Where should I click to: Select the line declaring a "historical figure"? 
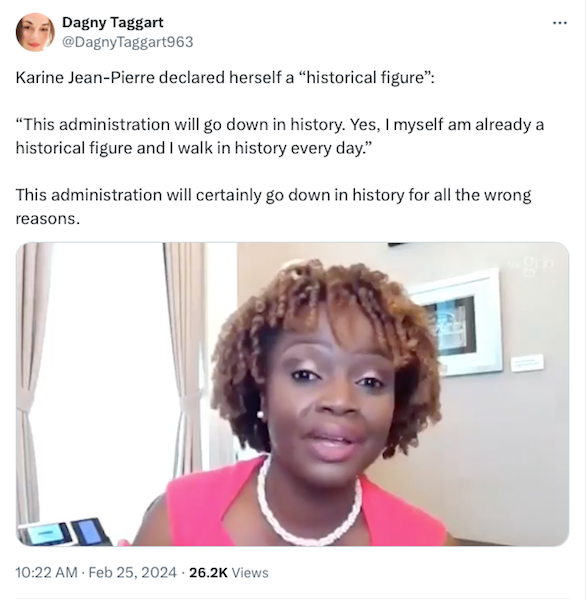(x=225, y=78)
